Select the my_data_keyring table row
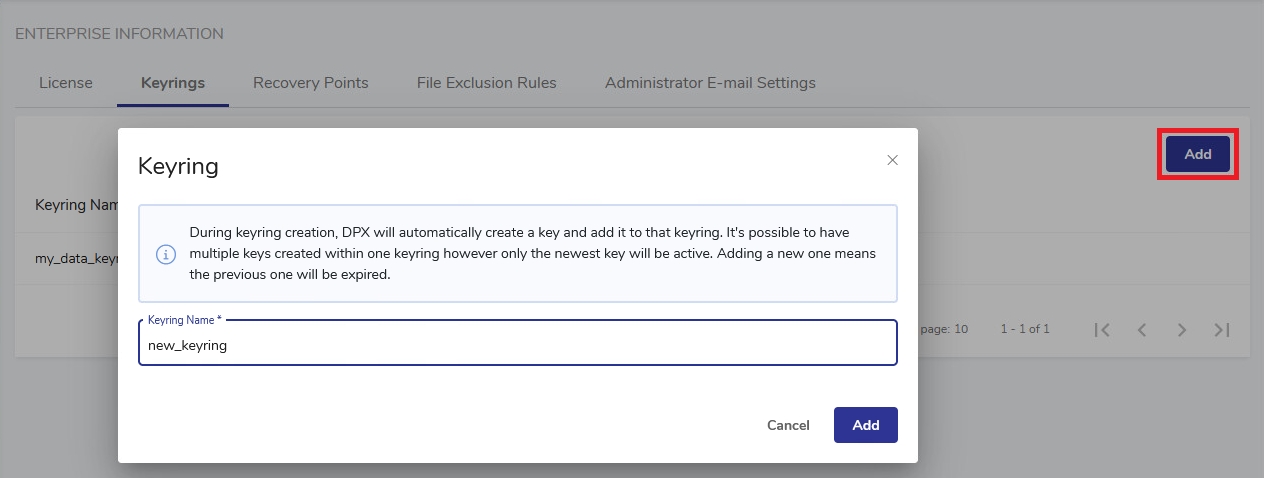Viewport: 1264px width, 478px height. click(76, 258)
